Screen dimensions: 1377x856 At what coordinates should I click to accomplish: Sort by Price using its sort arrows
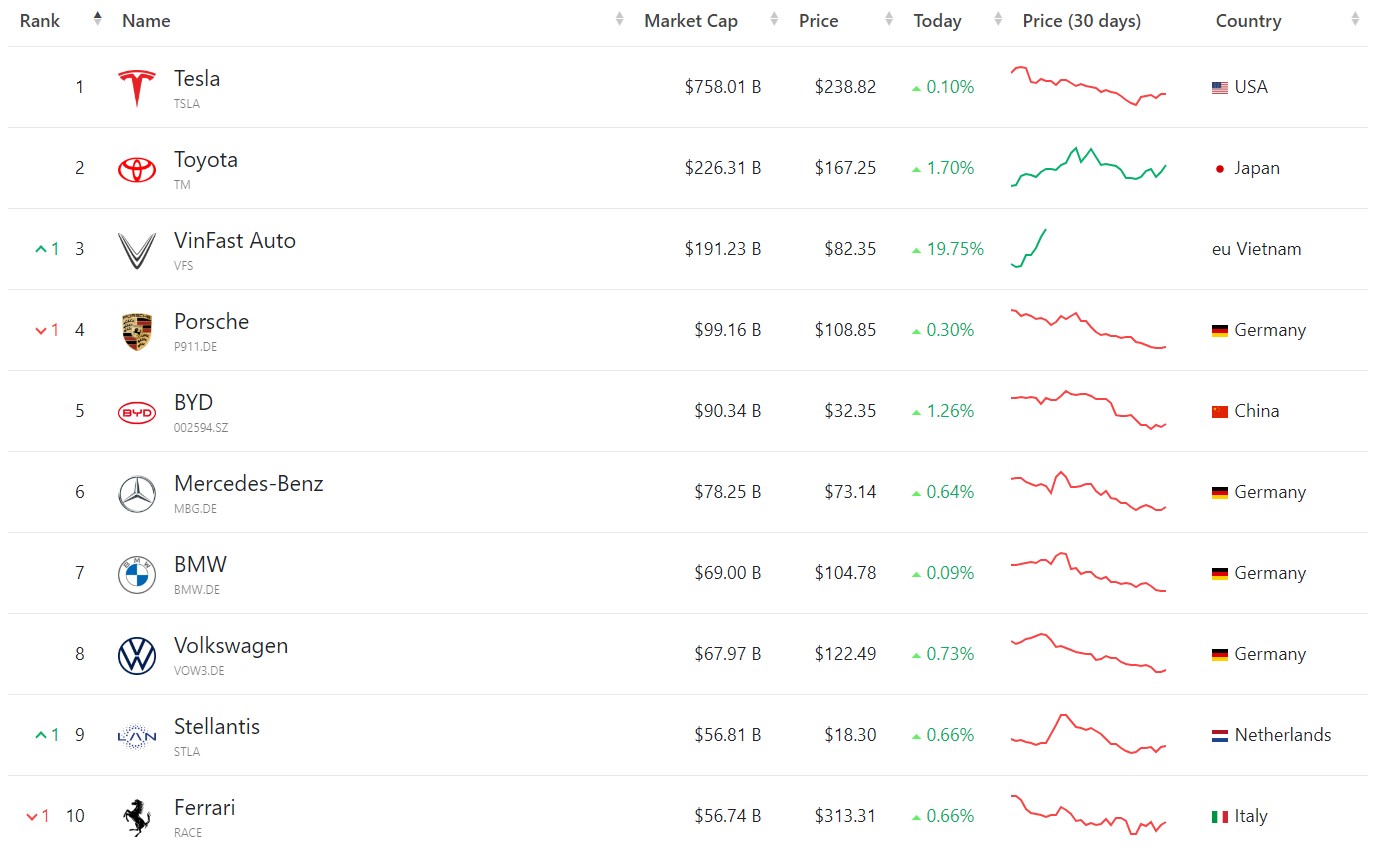(x=890, y=20)
